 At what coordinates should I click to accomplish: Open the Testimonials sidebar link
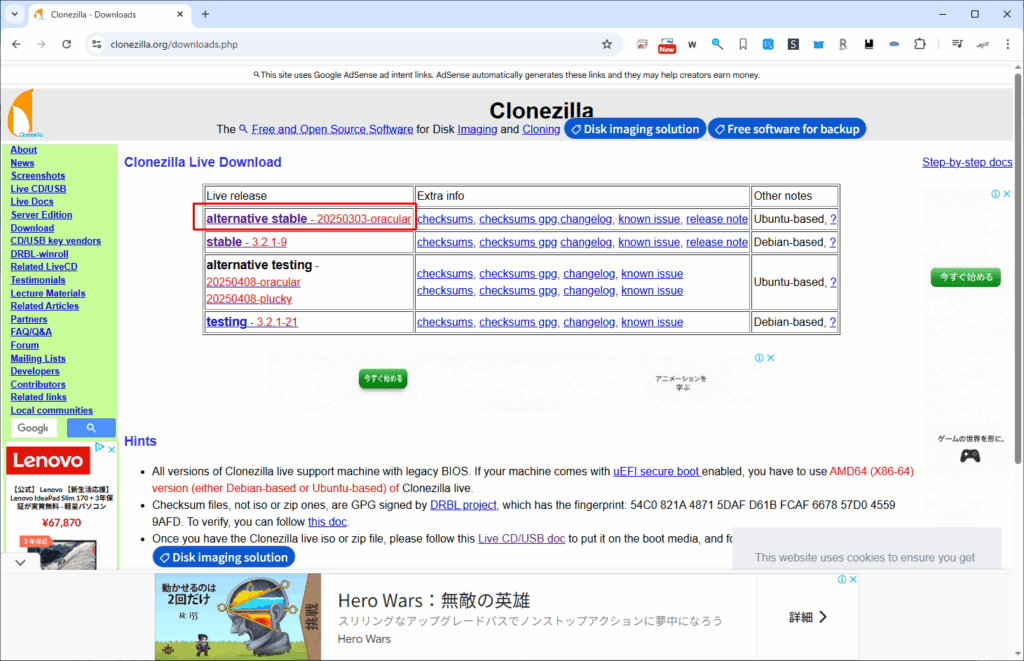[x=38, y=280]
